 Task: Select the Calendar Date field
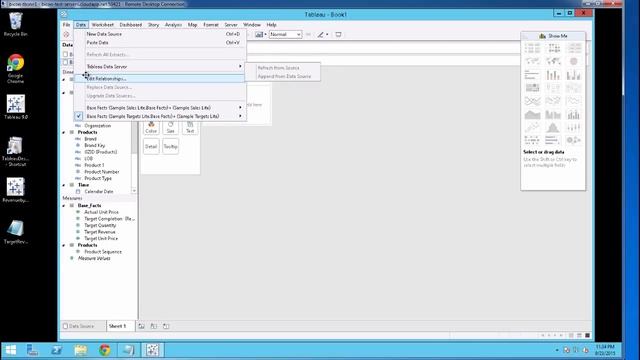click(x=99, y=191)
